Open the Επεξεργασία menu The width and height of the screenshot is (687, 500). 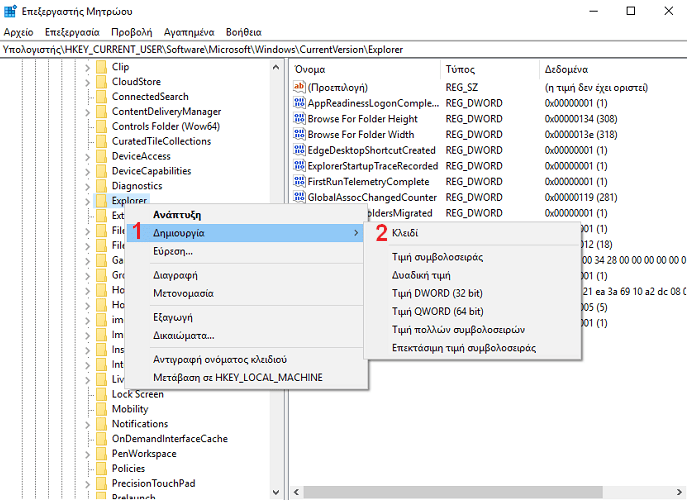coord(72,32)
